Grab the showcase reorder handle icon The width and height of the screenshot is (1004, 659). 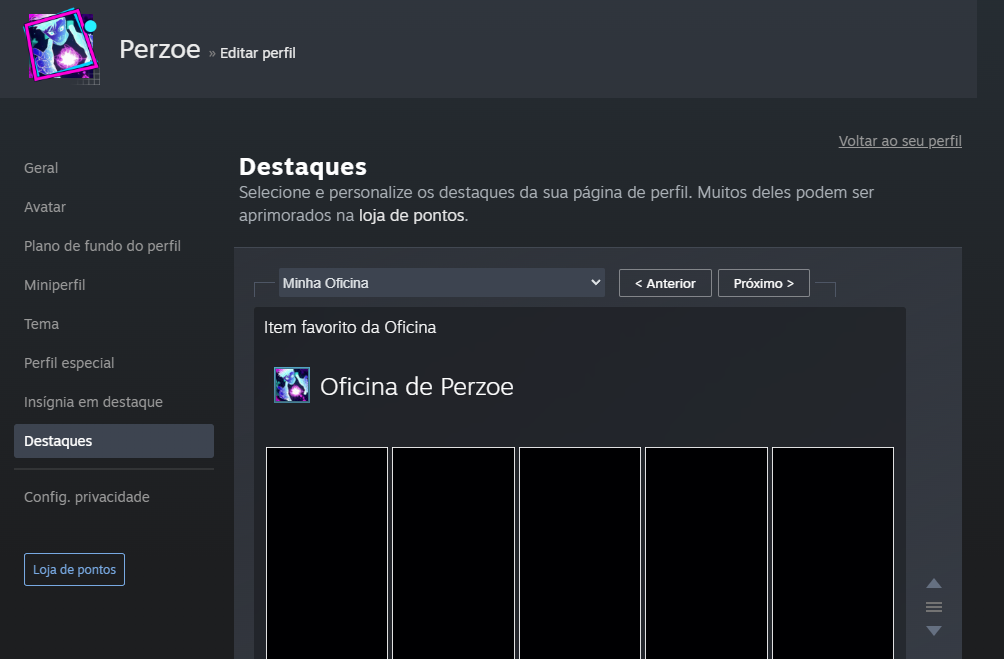click(x=934, y=607)
